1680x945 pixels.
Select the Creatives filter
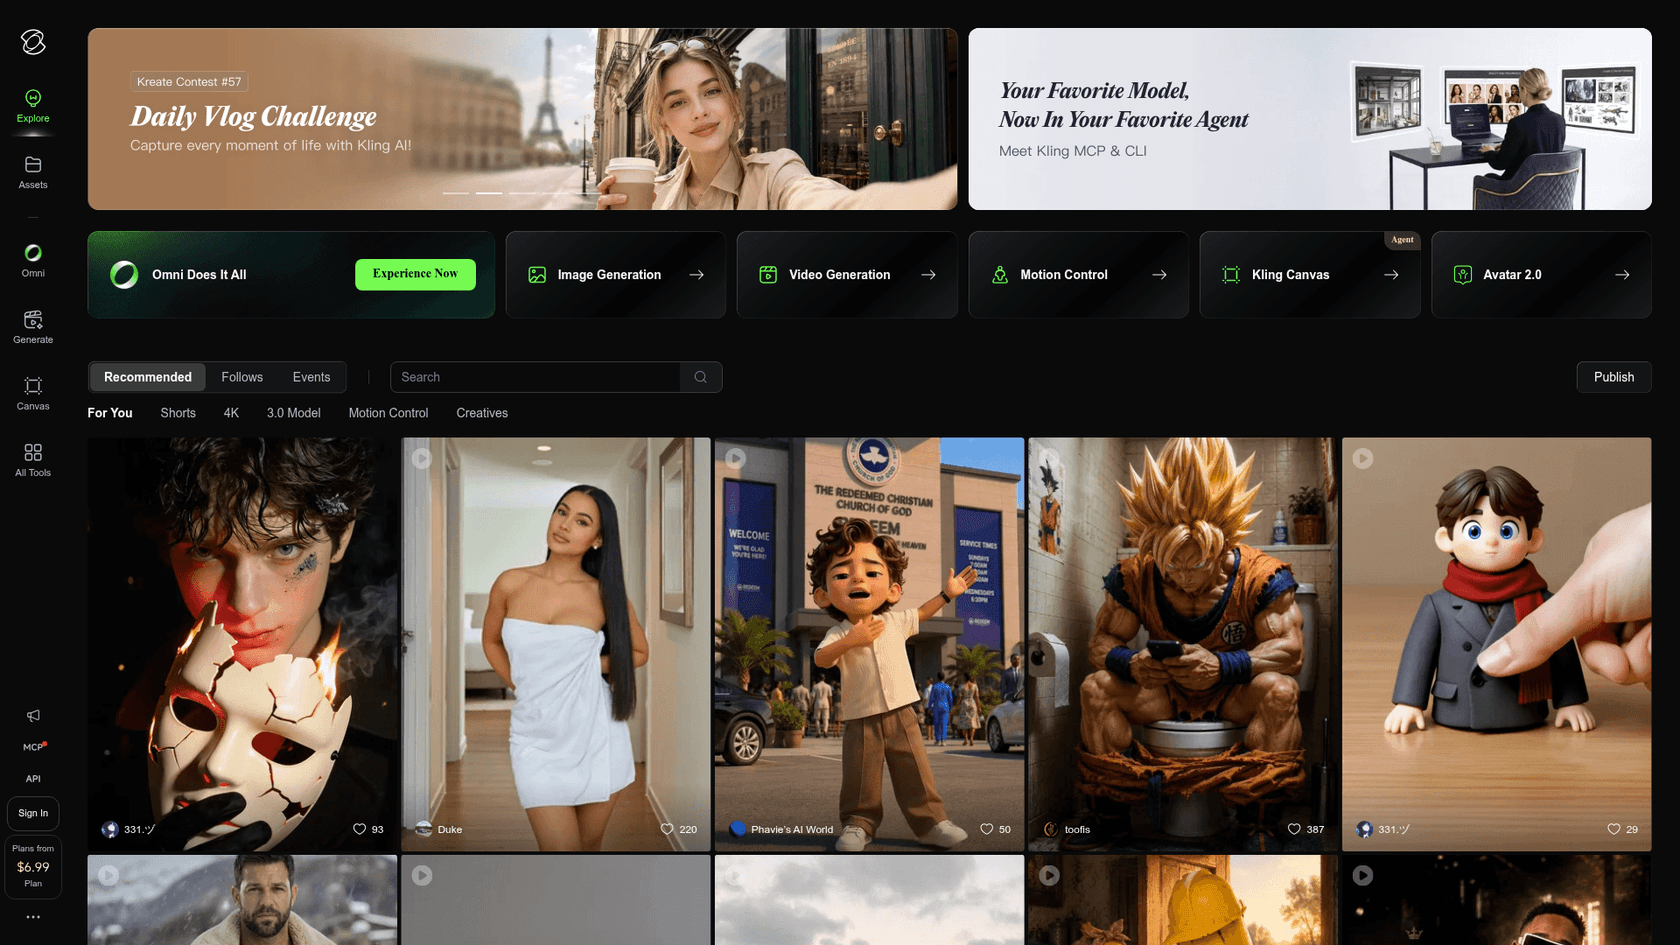(x=482, y=413)
